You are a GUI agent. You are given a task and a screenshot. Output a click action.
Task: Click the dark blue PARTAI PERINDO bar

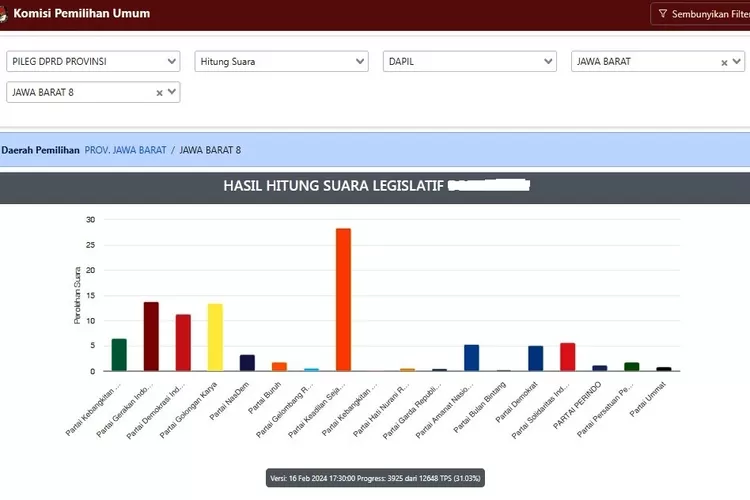[x=600, y=368]
